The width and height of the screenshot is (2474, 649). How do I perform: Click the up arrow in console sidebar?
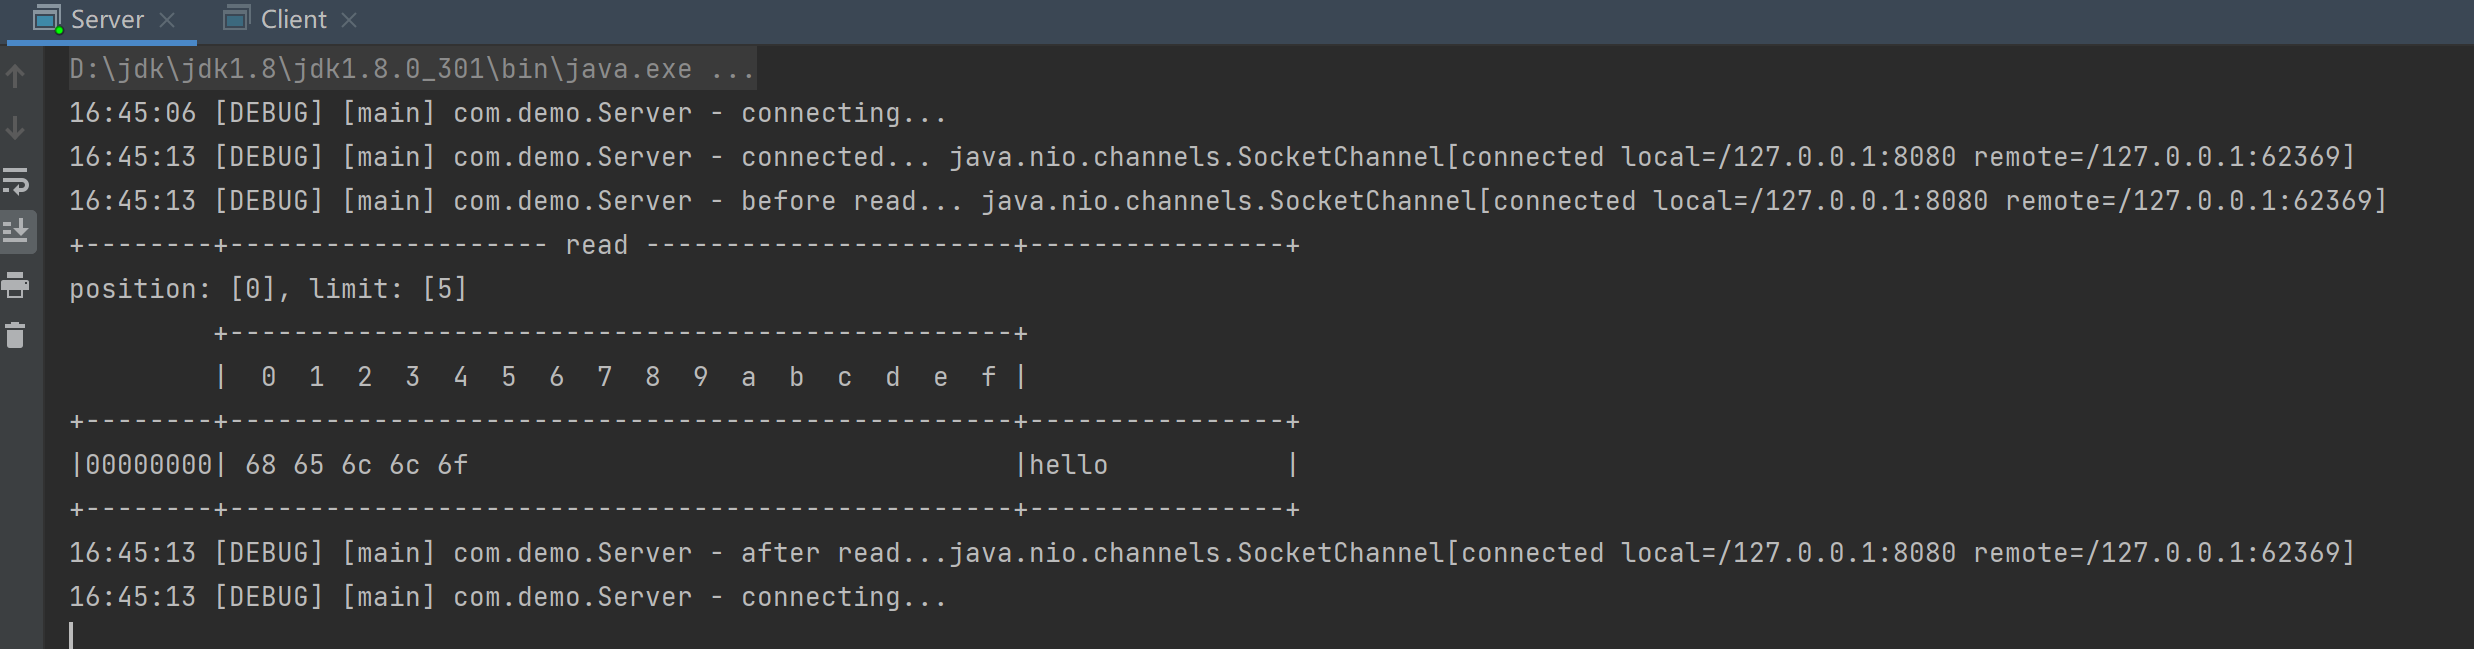pos(16,76)
